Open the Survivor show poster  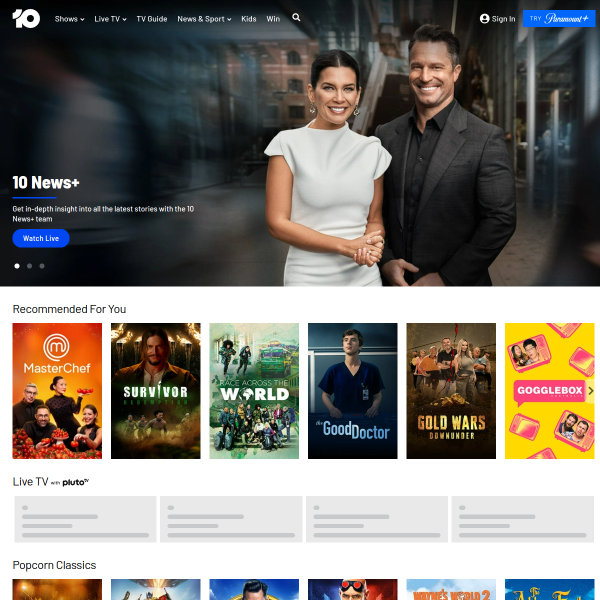155,390
